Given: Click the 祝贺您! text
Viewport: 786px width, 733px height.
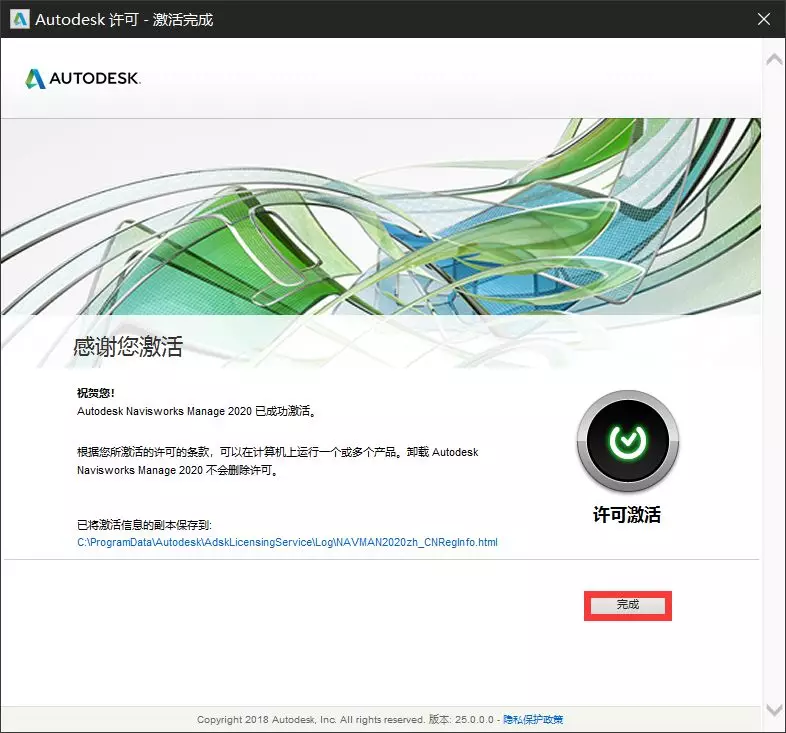Looking at the screenshot, I should pos(96,393).
